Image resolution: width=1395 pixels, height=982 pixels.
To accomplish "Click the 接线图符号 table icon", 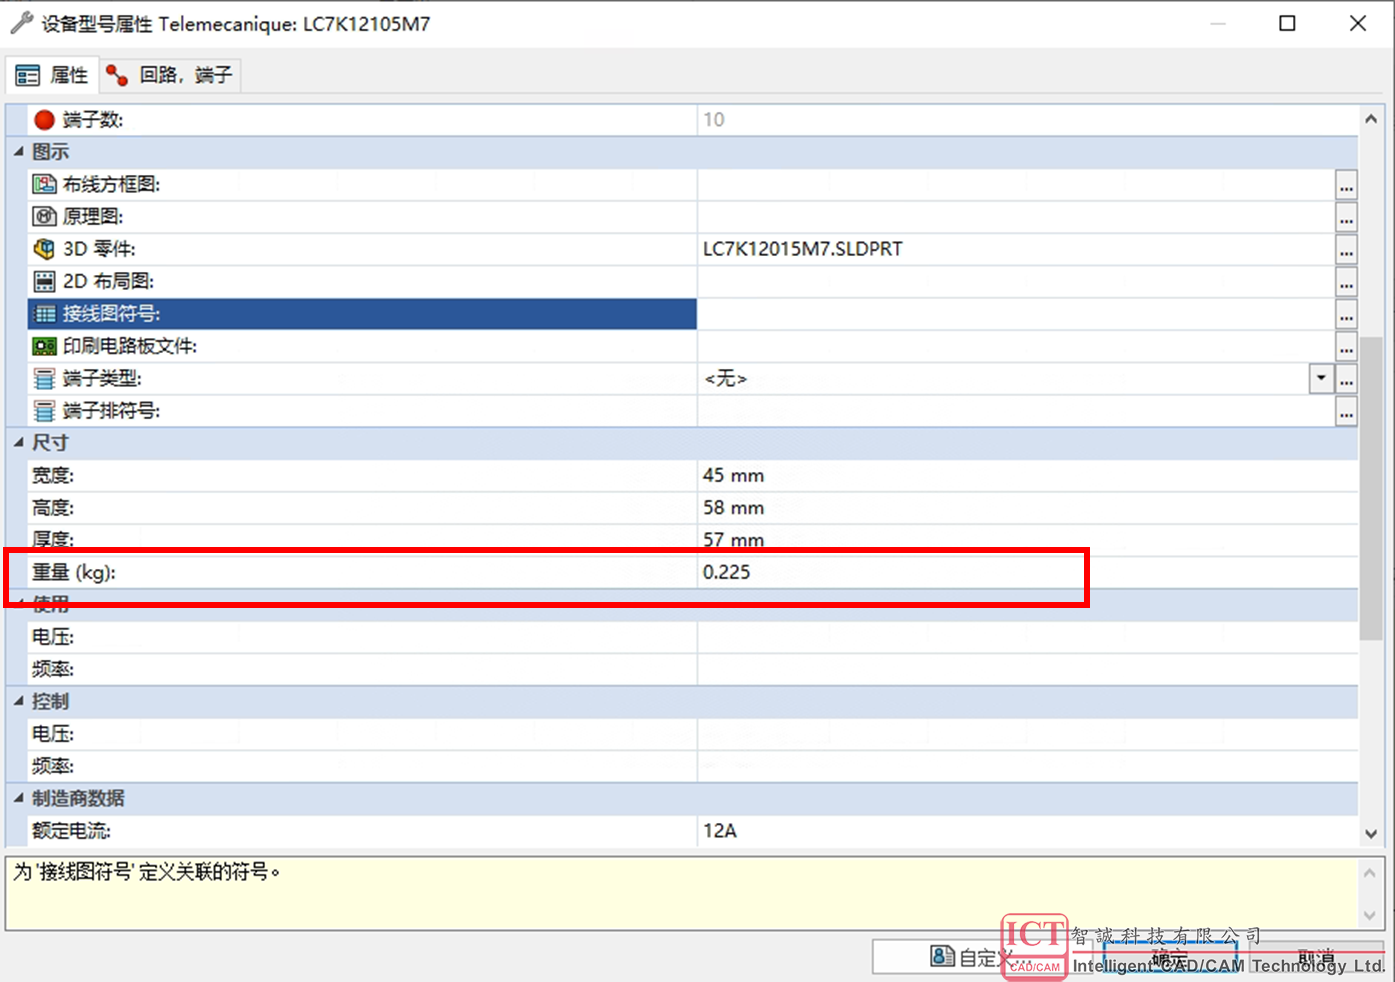I will point(44,314).
